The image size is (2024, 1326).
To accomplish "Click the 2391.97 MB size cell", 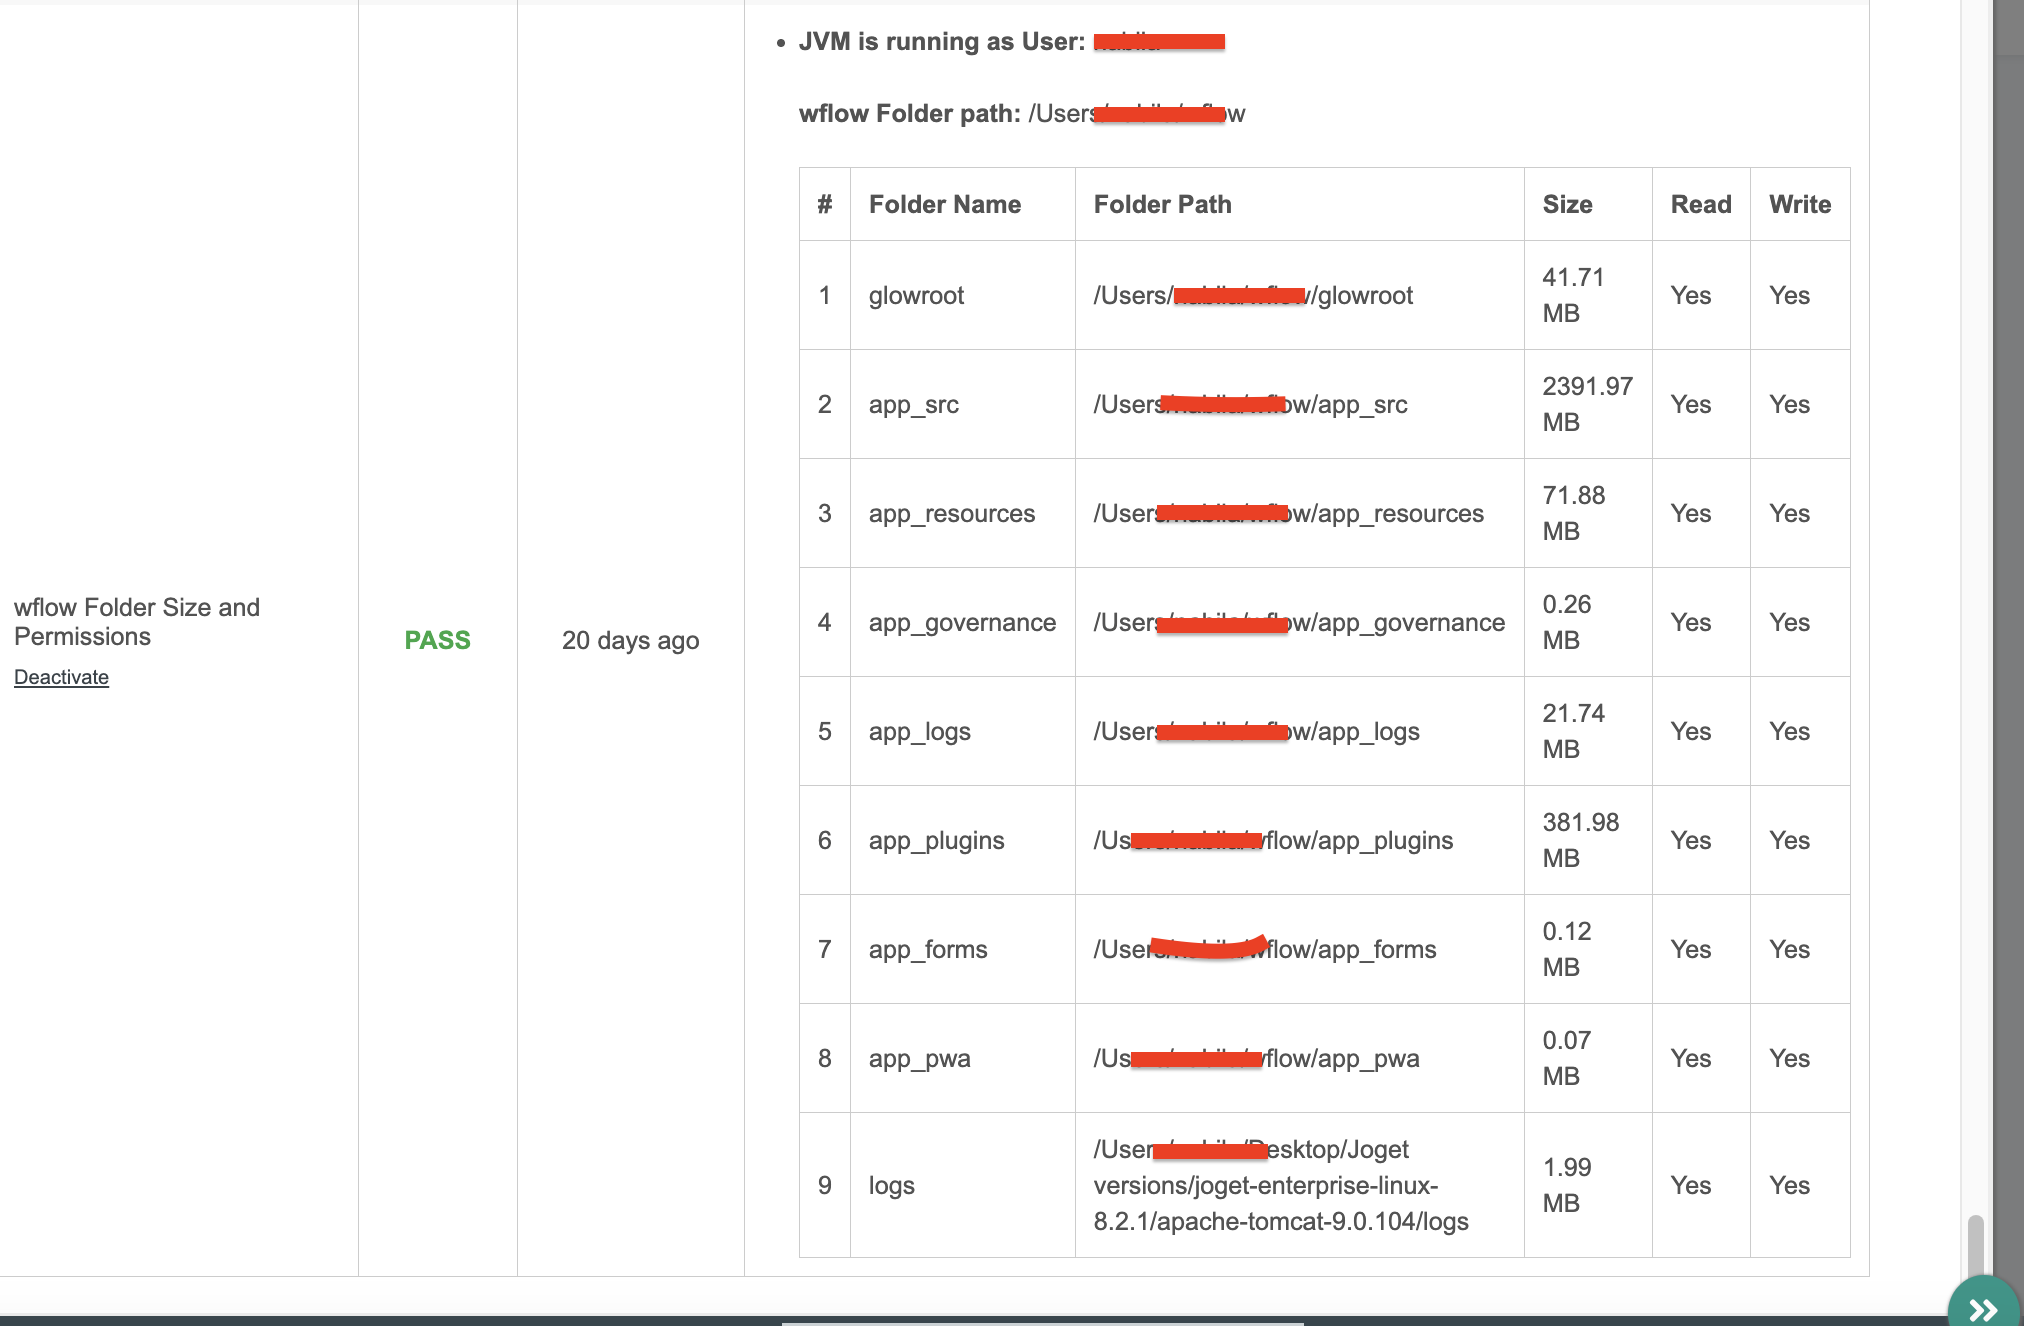I will point(1587,404).
